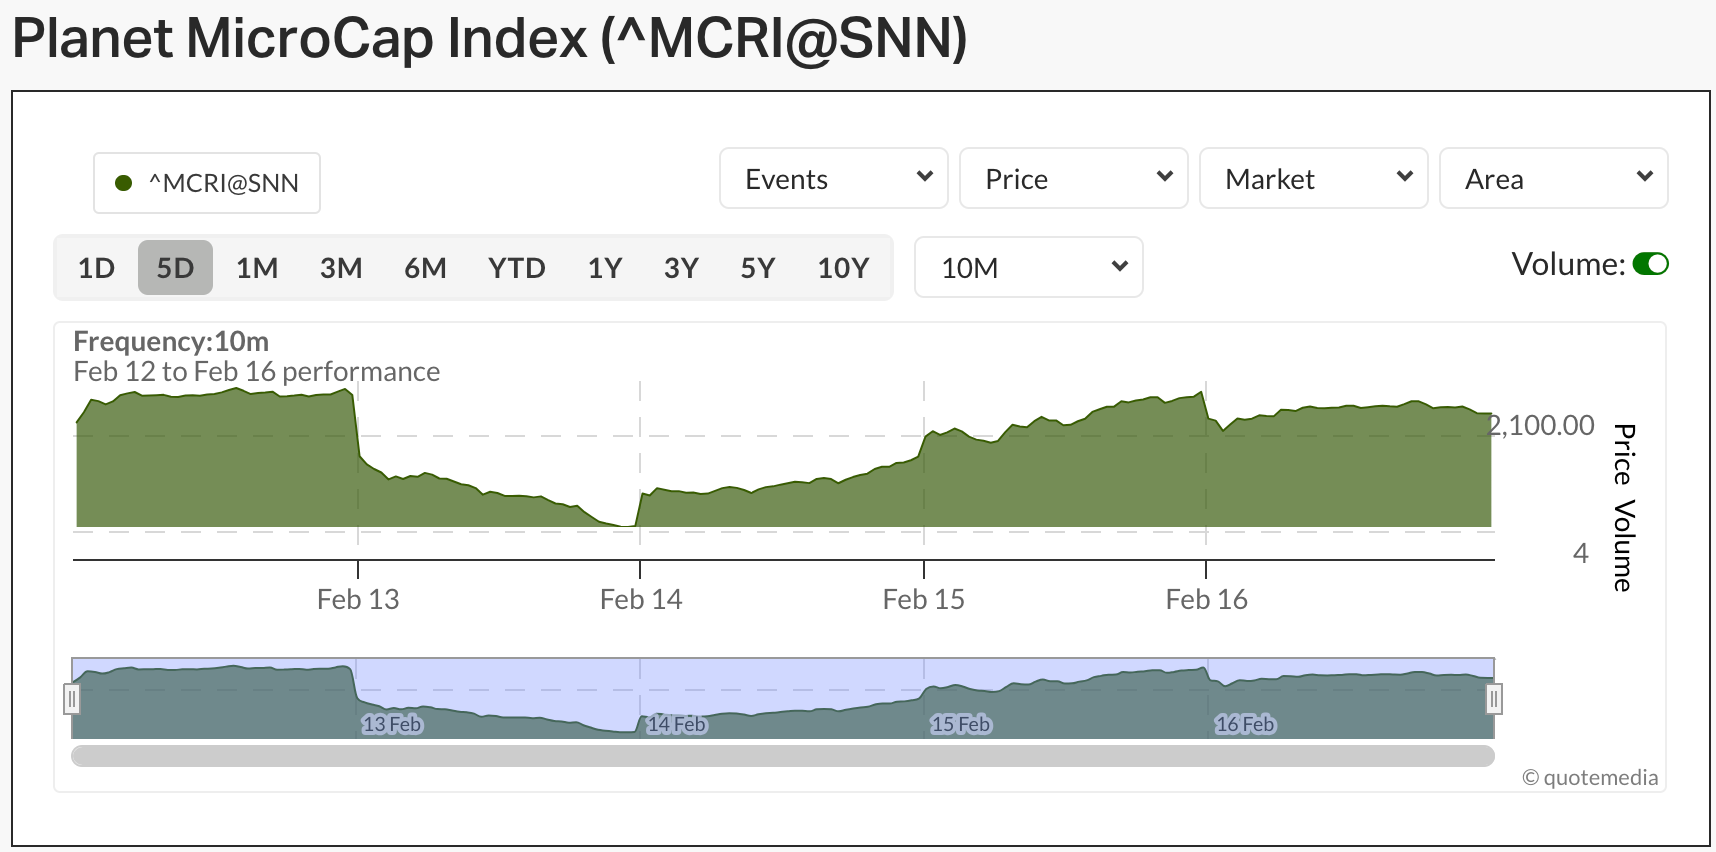Select the 5D time range

click(175, 268)
